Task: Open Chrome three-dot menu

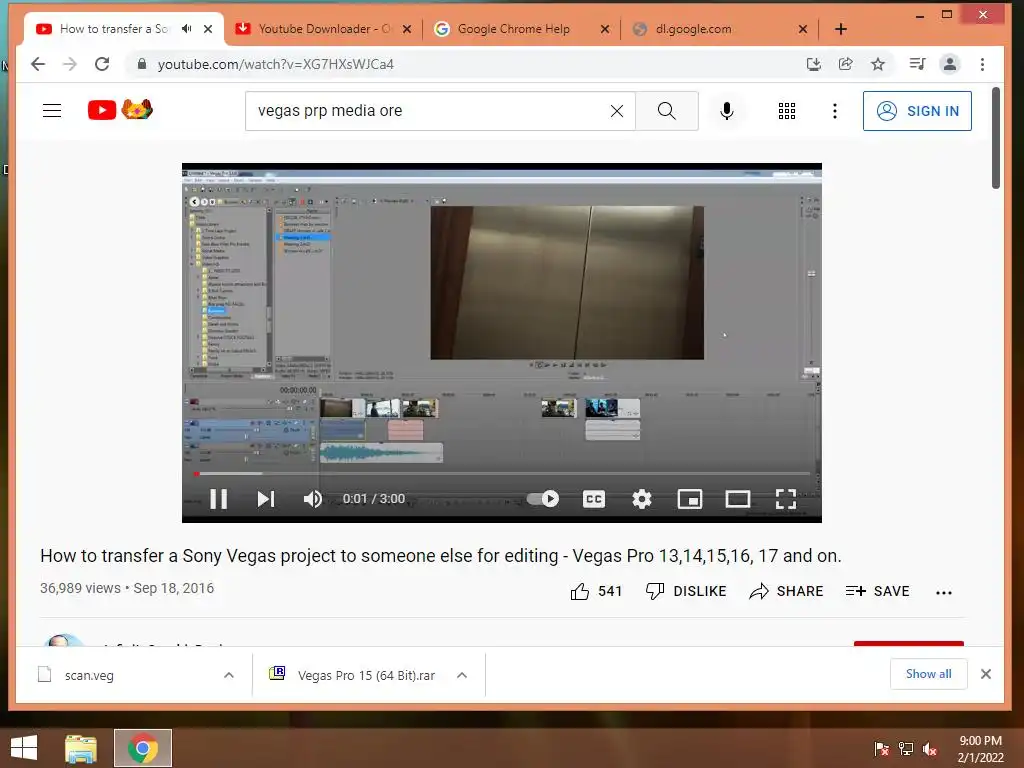Action: tap(982, 64)
